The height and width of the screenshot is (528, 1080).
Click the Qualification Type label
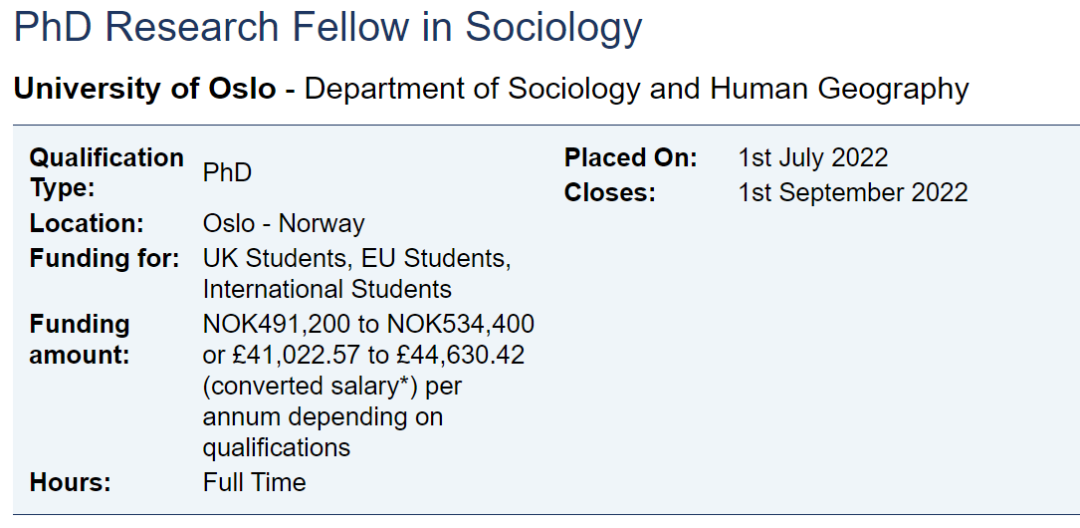pos(106,172)
